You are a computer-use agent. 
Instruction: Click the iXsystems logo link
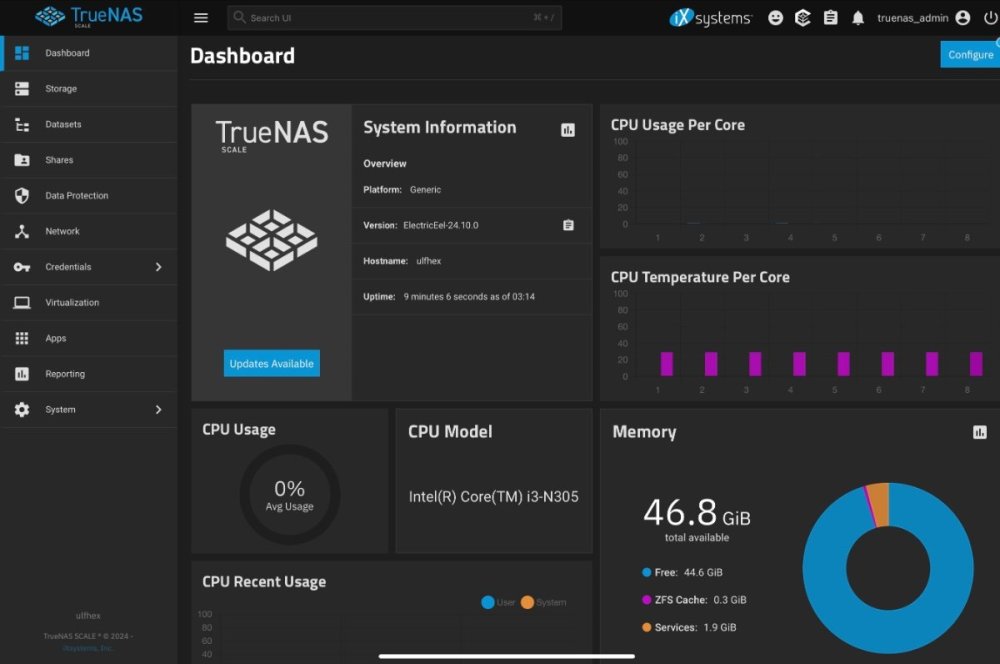coord(710,18)
